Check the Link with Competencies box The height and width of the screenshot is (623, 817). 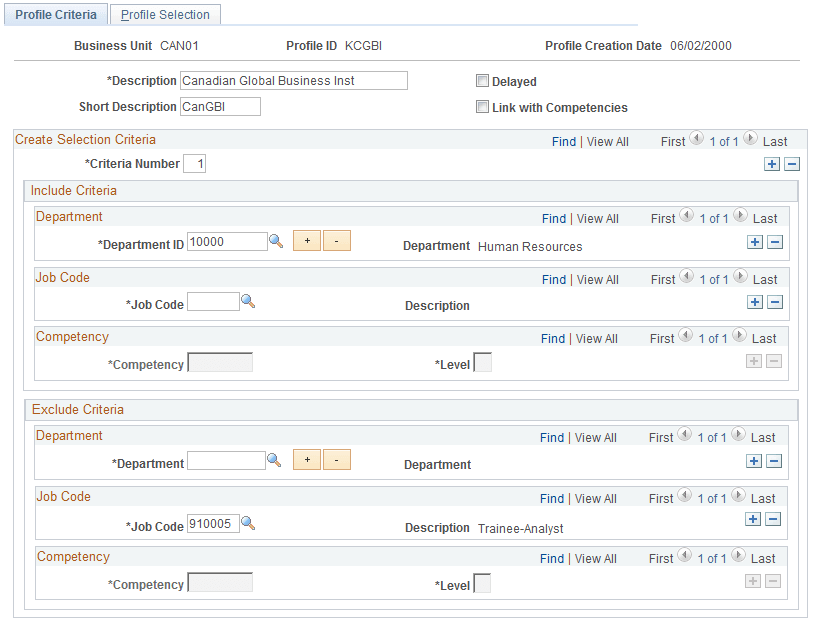482,107
